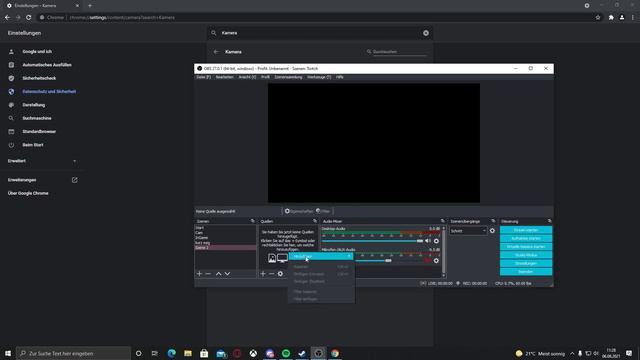Undock the Audio-Mixer panel
This screenshot has width=640, height=360.
442,221
